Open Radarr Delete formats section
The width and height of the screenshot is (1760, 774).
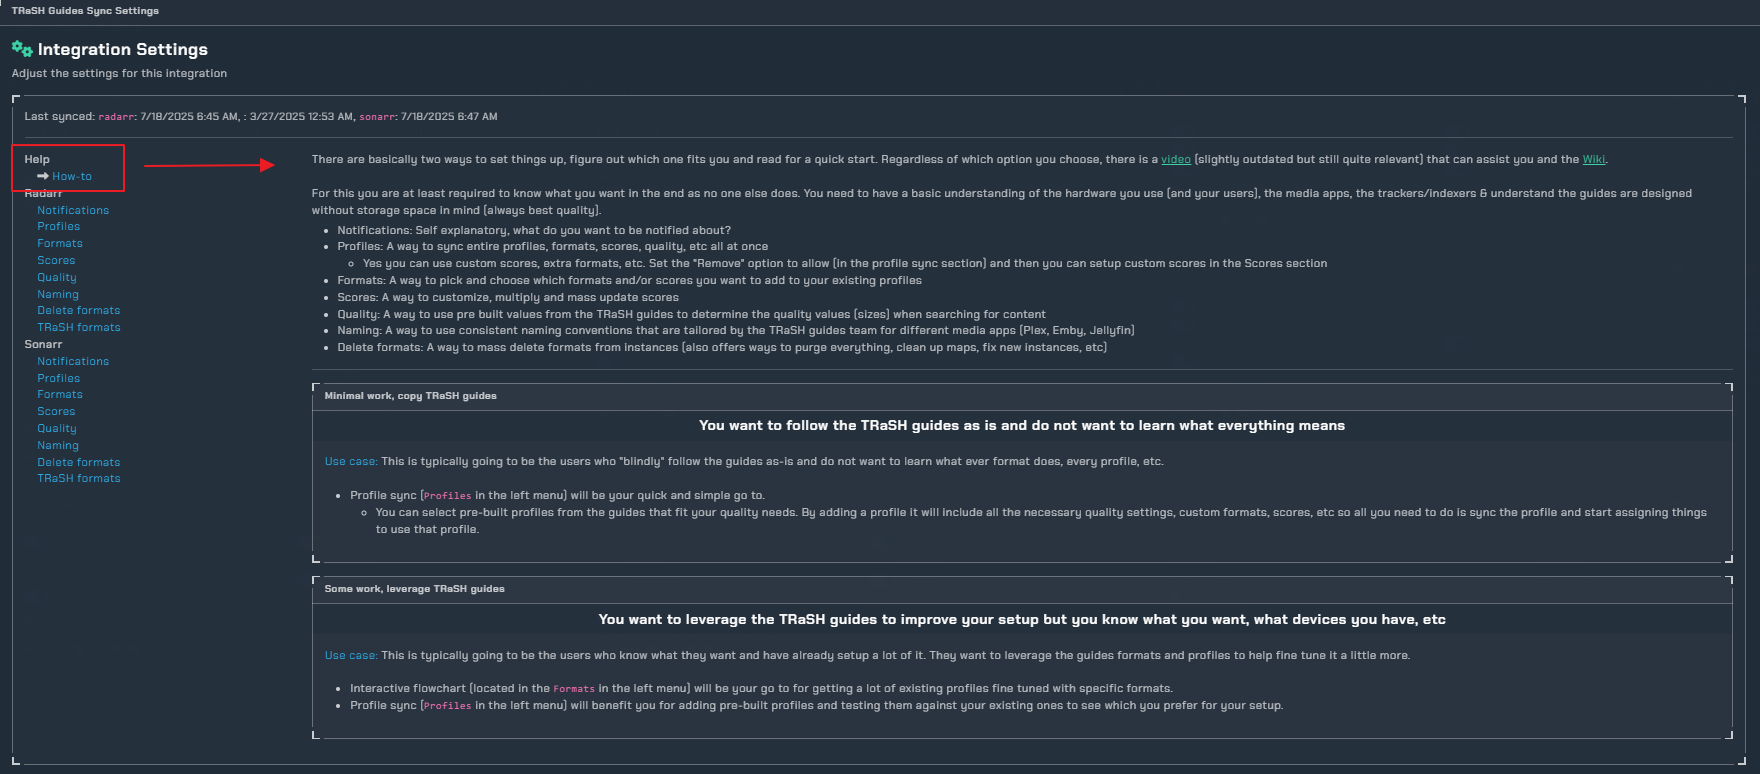pyautogui.click(x=79, y=311)
